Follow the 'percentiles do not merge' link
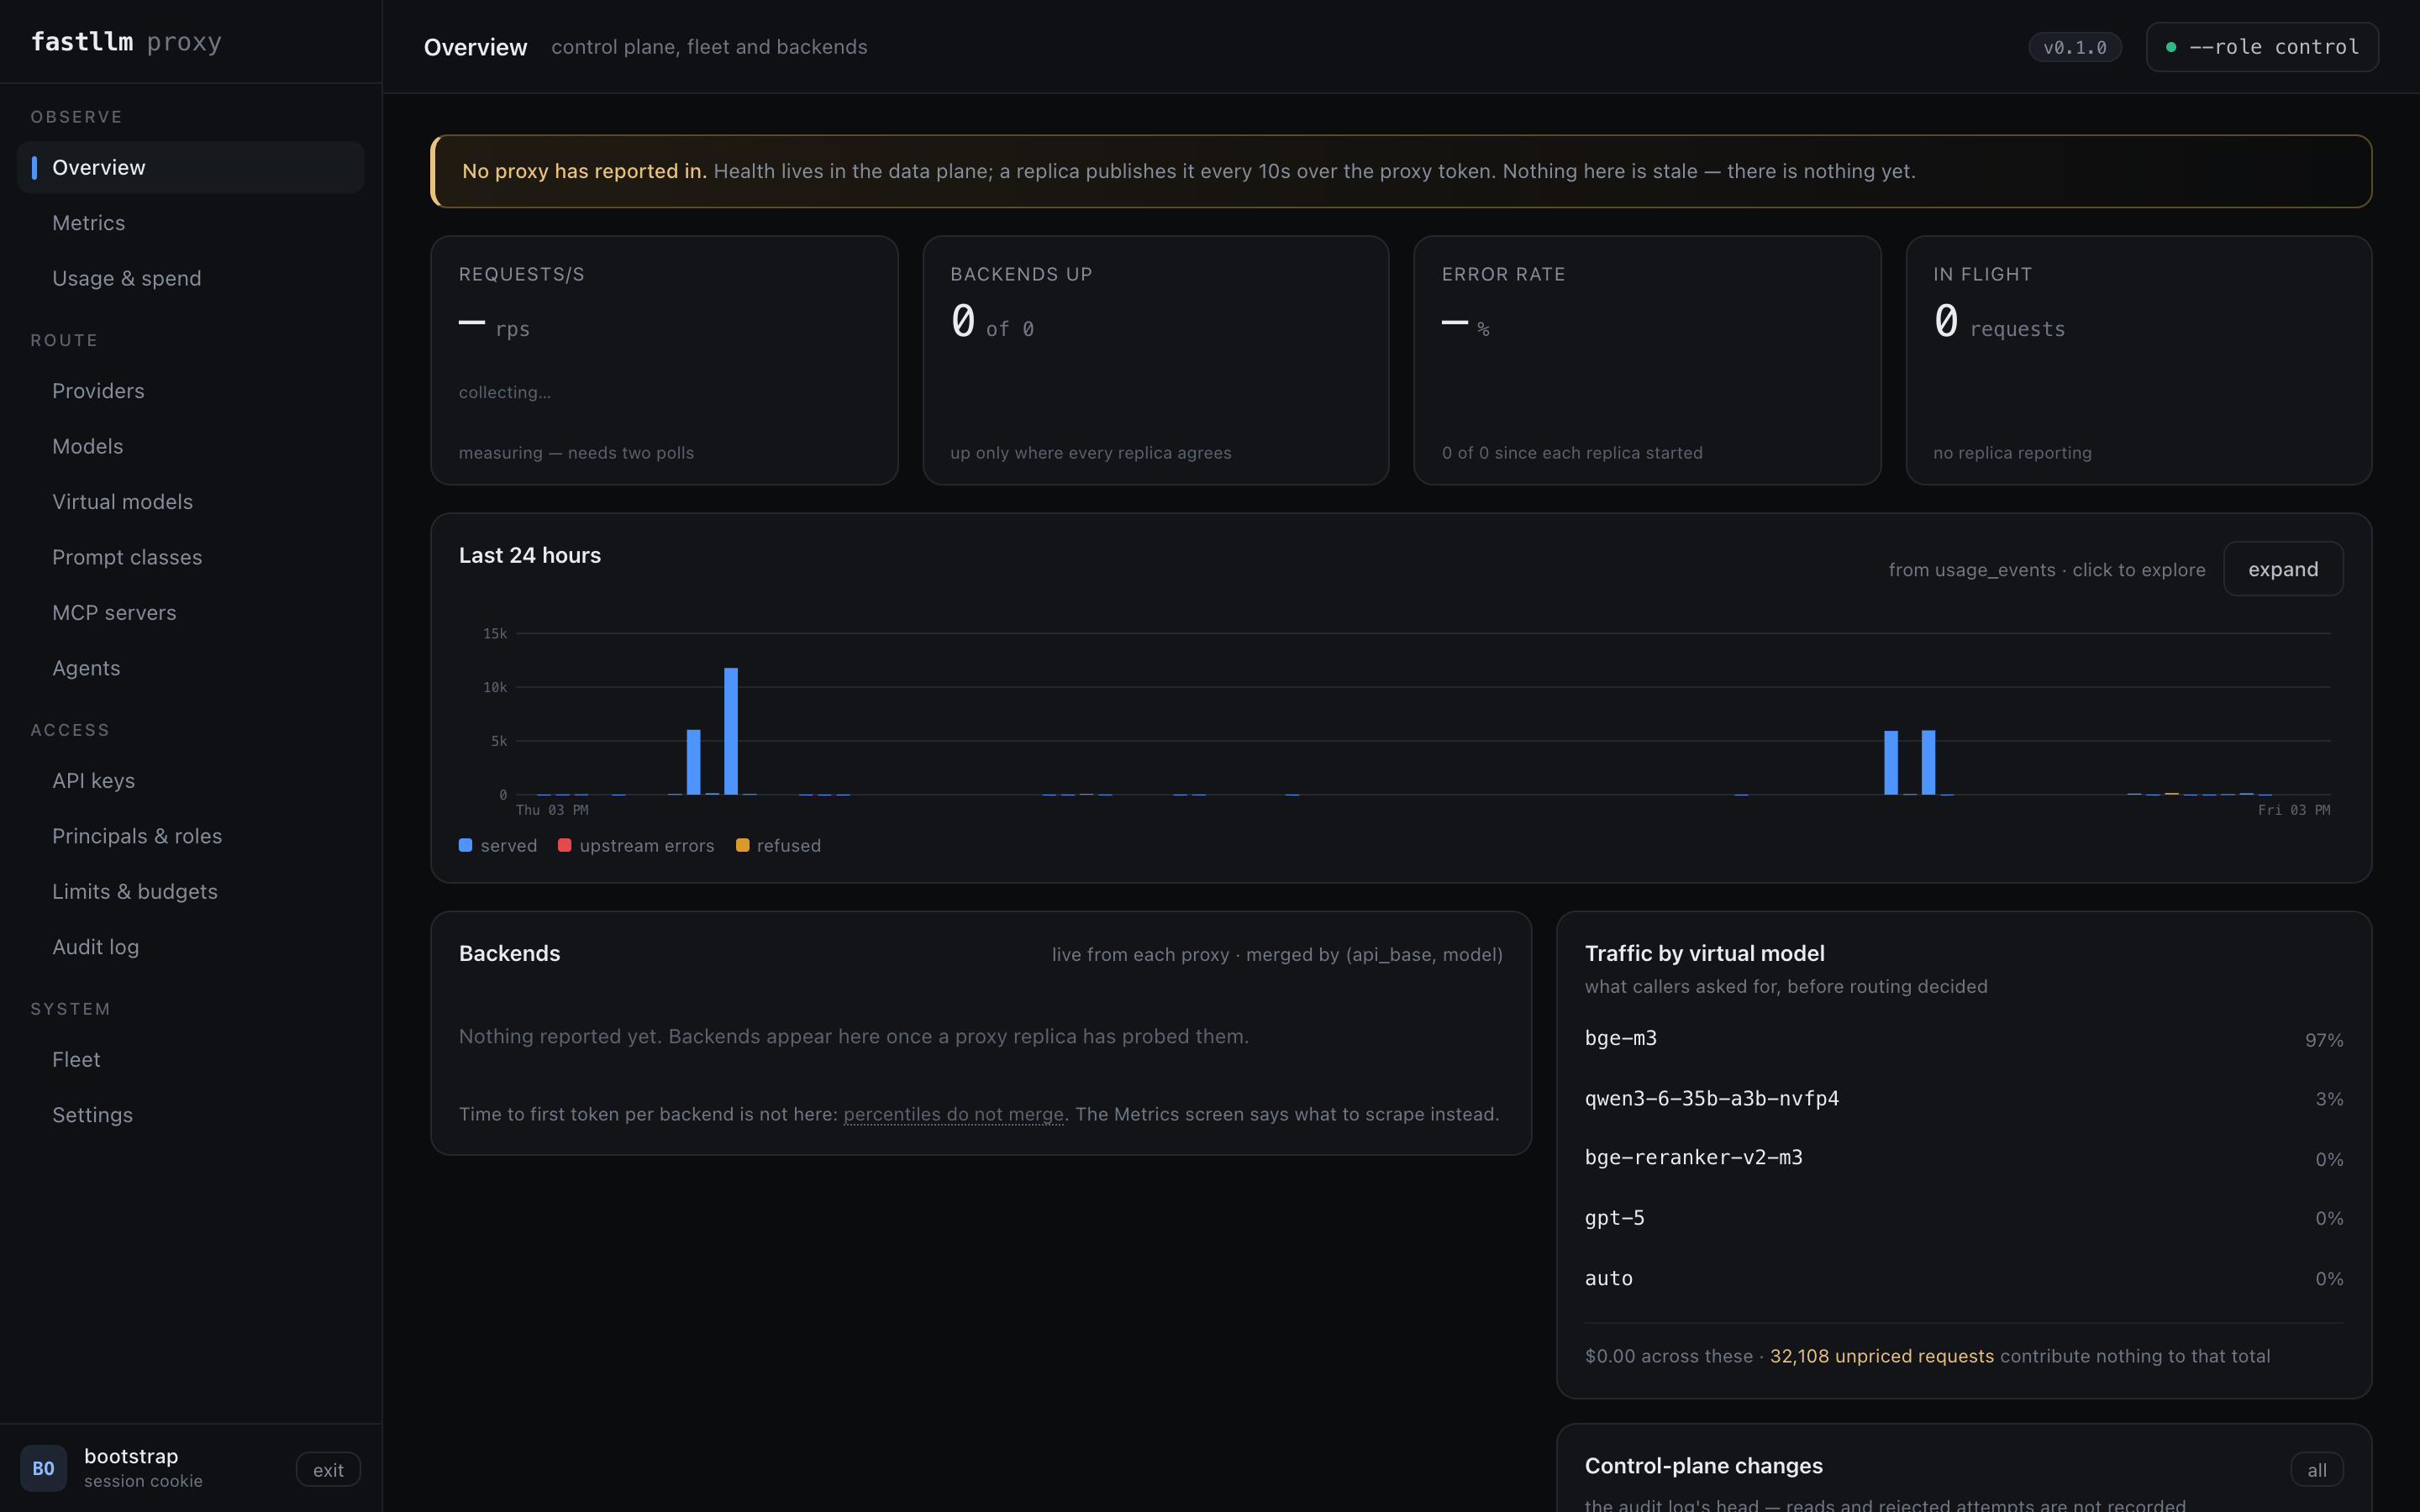 coord(953,1114)
